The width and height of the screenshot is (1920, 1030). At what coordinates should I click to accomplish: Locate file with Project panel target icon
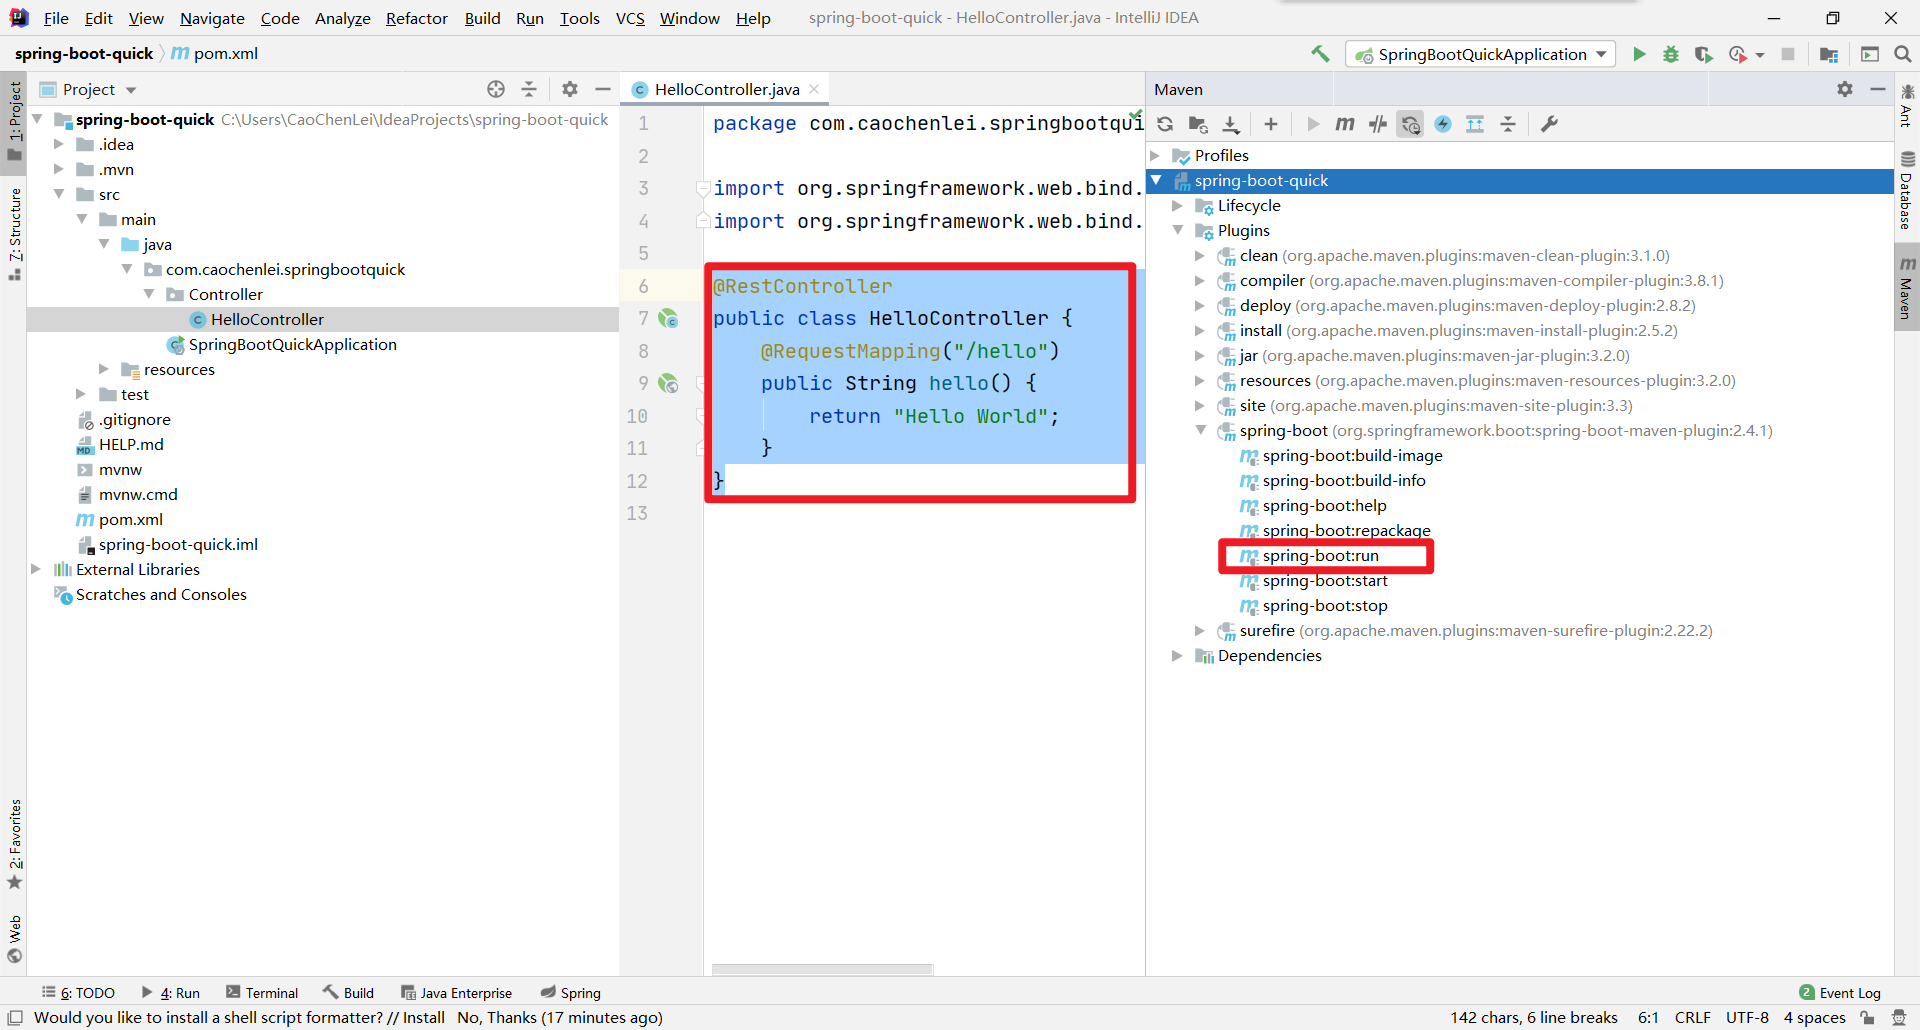point(496,89)
